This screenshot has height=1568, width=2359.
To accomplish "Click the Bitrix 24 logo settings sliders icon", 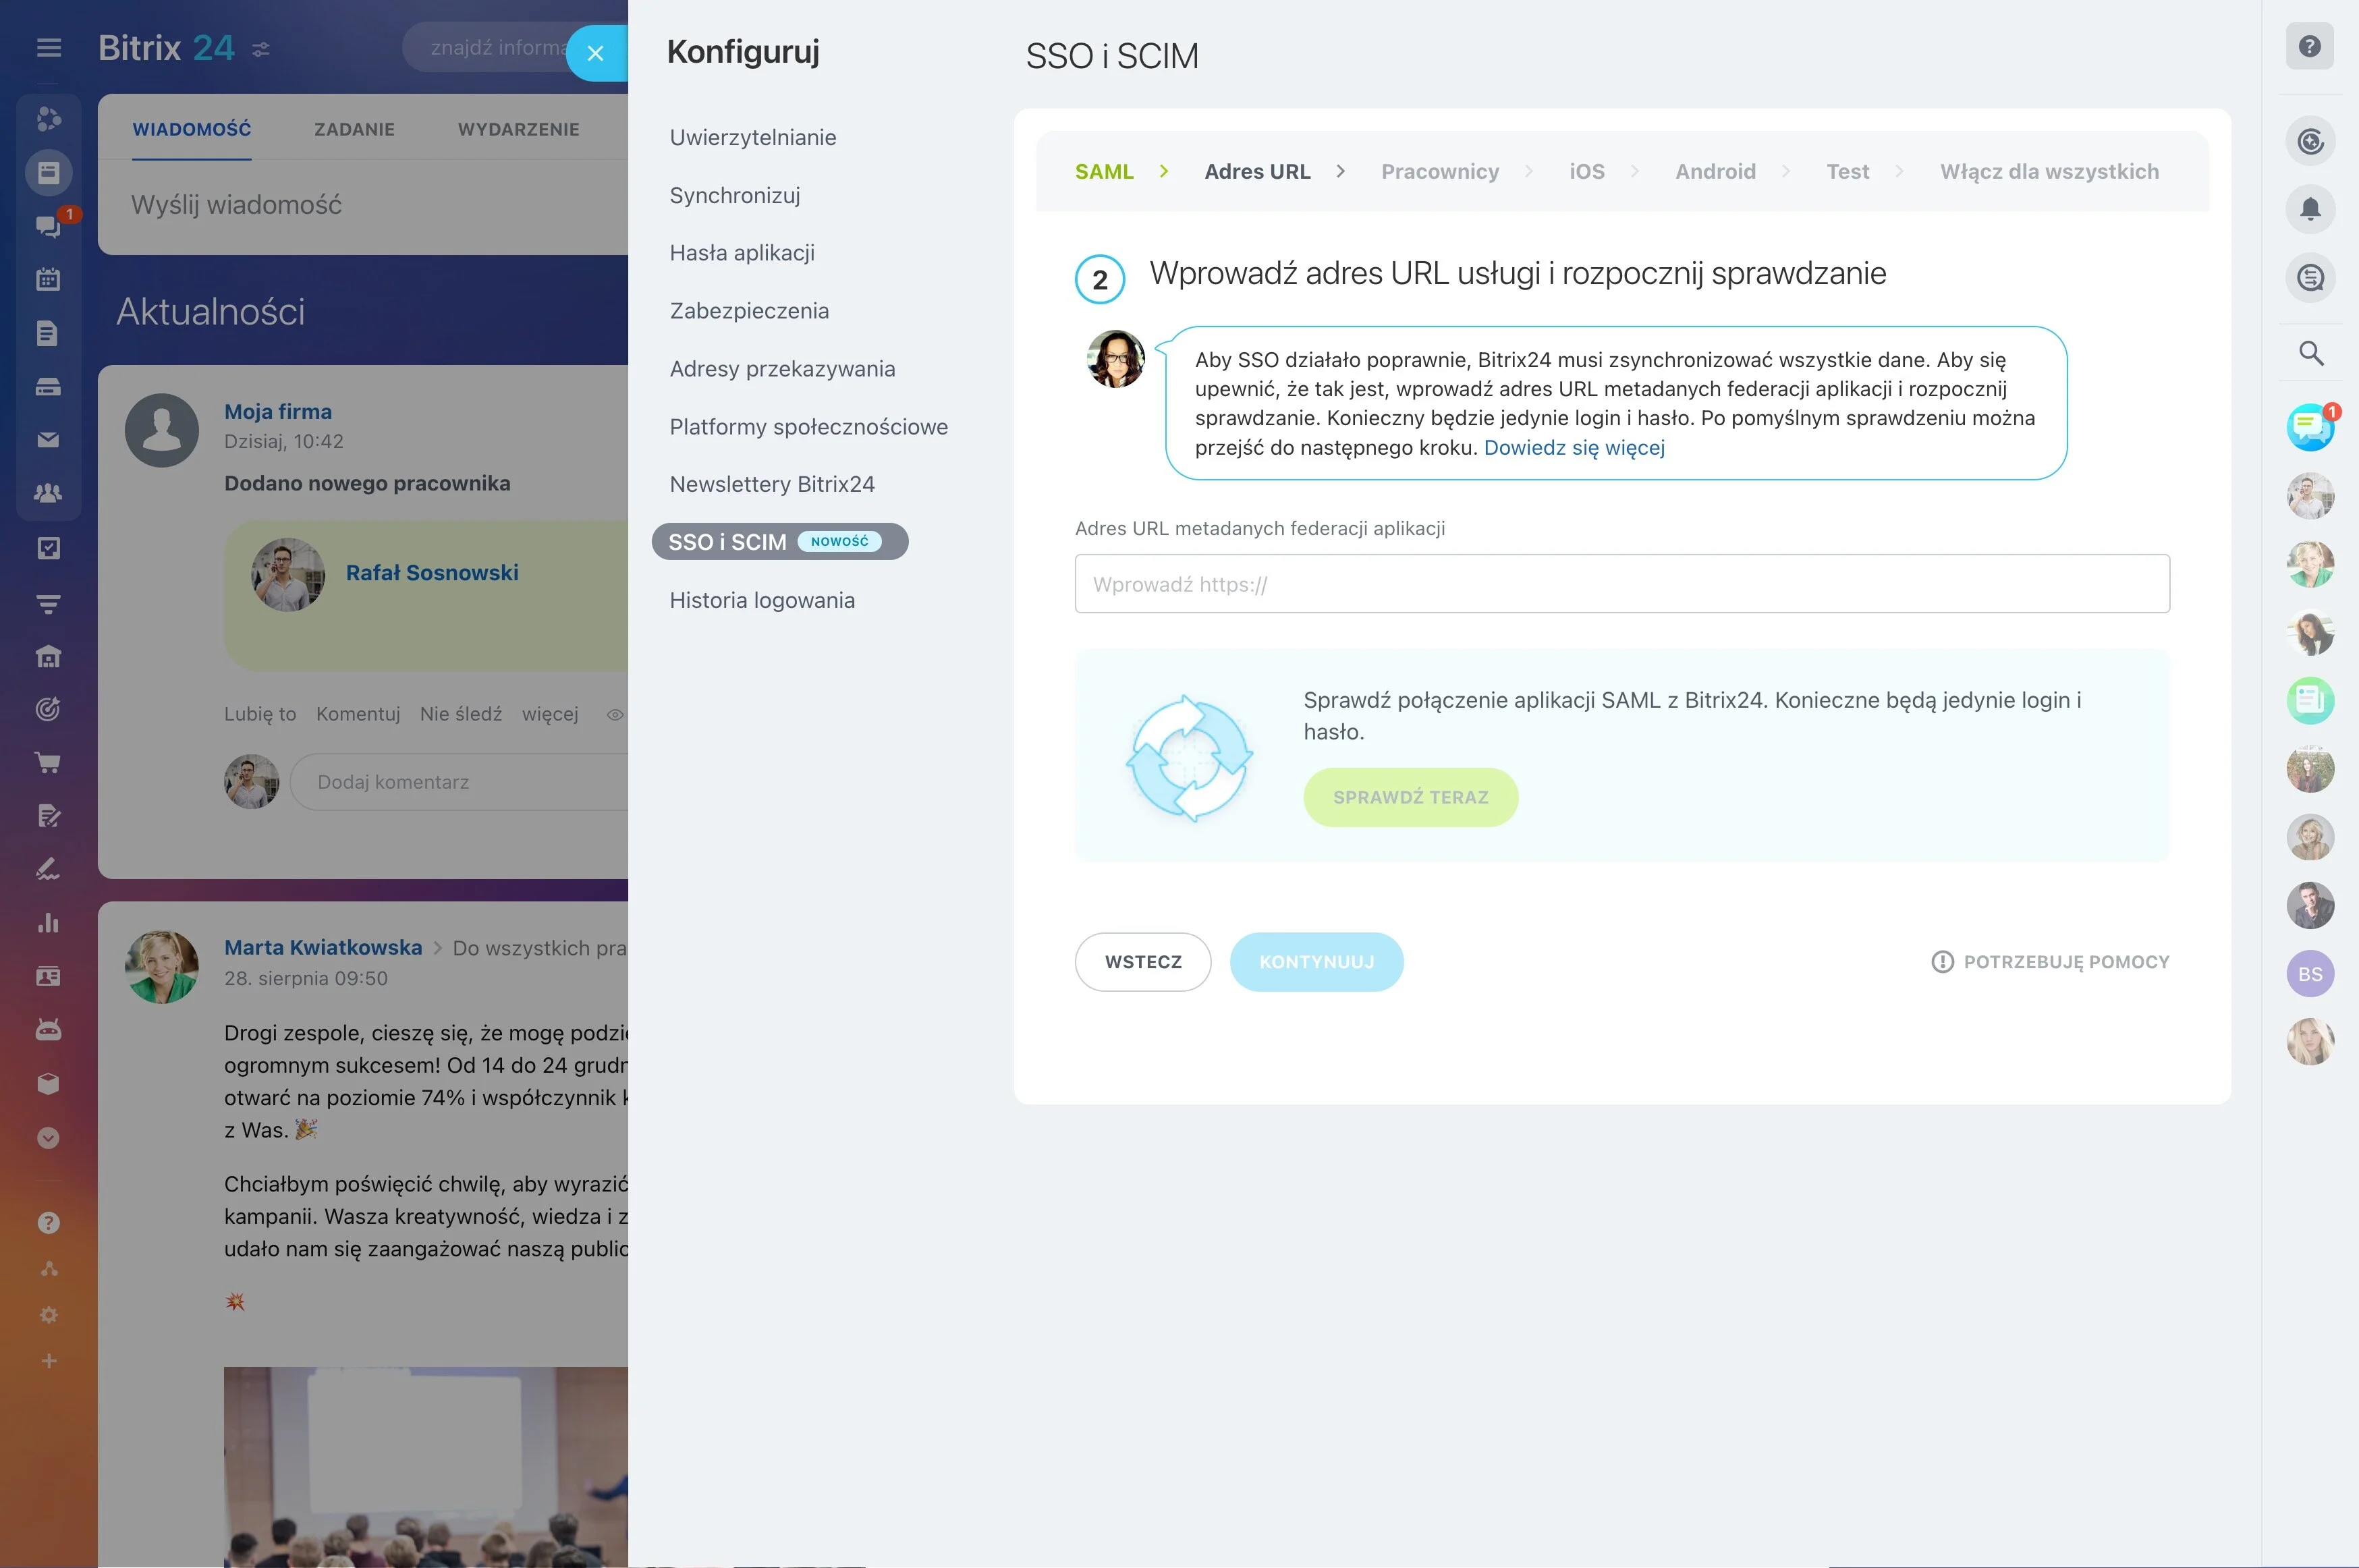I will (261, 49).
